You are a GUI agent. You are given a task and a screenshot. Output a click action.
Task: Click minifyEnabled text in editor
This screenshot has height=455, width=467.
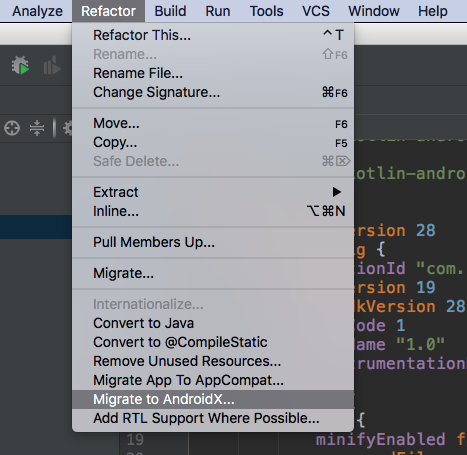pos(380,439)
